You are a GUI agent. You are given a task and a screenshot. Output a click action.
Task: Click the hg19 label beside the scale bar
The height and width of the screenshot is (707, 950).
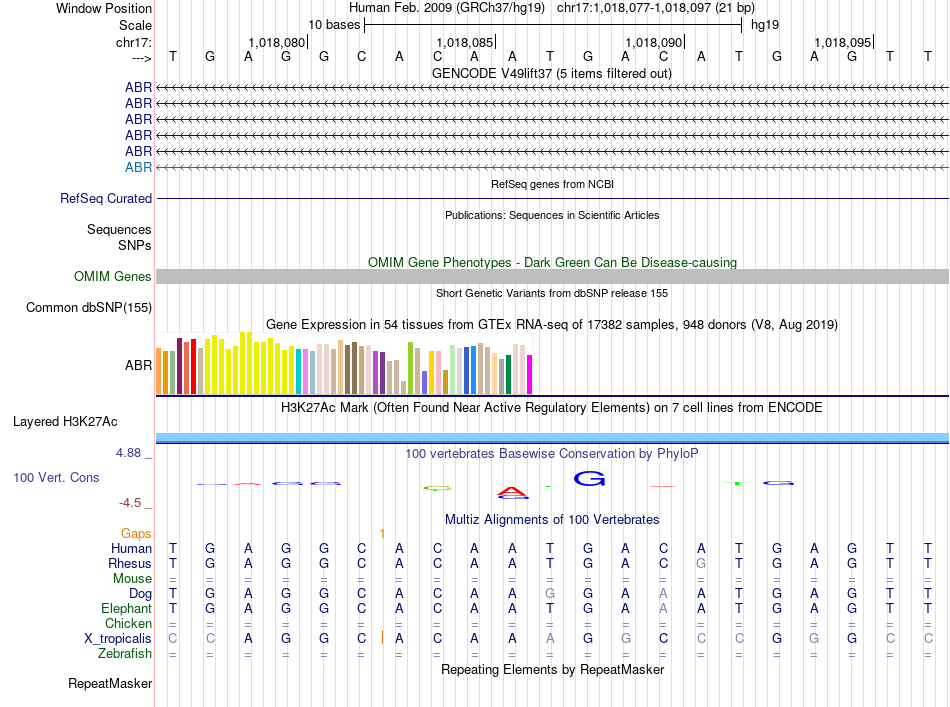pyautogui.click(x=765, y=25)
